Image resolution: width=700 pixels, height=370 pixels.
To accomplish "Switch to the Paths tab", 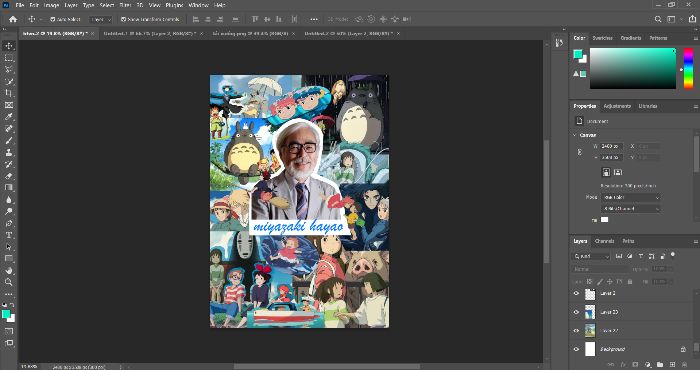I will click(628, 241).
